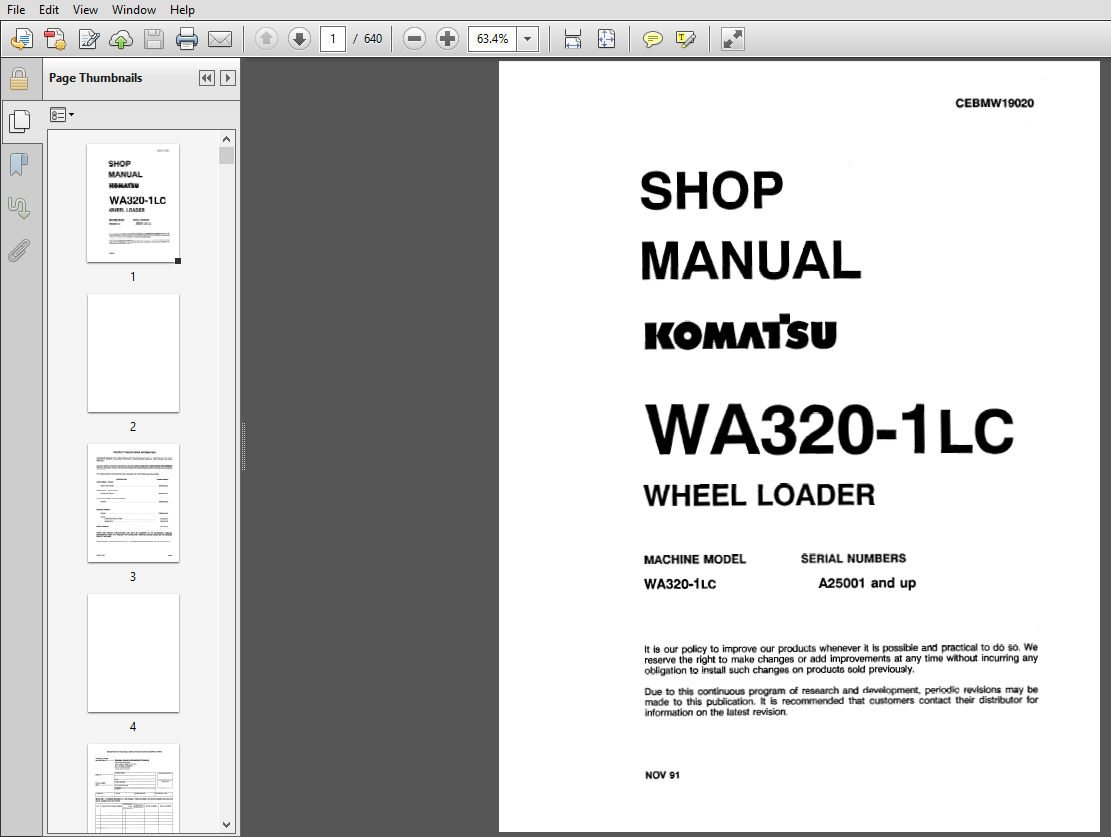This screenshot has width=1111, height=837.
Task: Select the partially visible page 5 thumbnail
Action: pyautogui.click(x=133, y=788)
